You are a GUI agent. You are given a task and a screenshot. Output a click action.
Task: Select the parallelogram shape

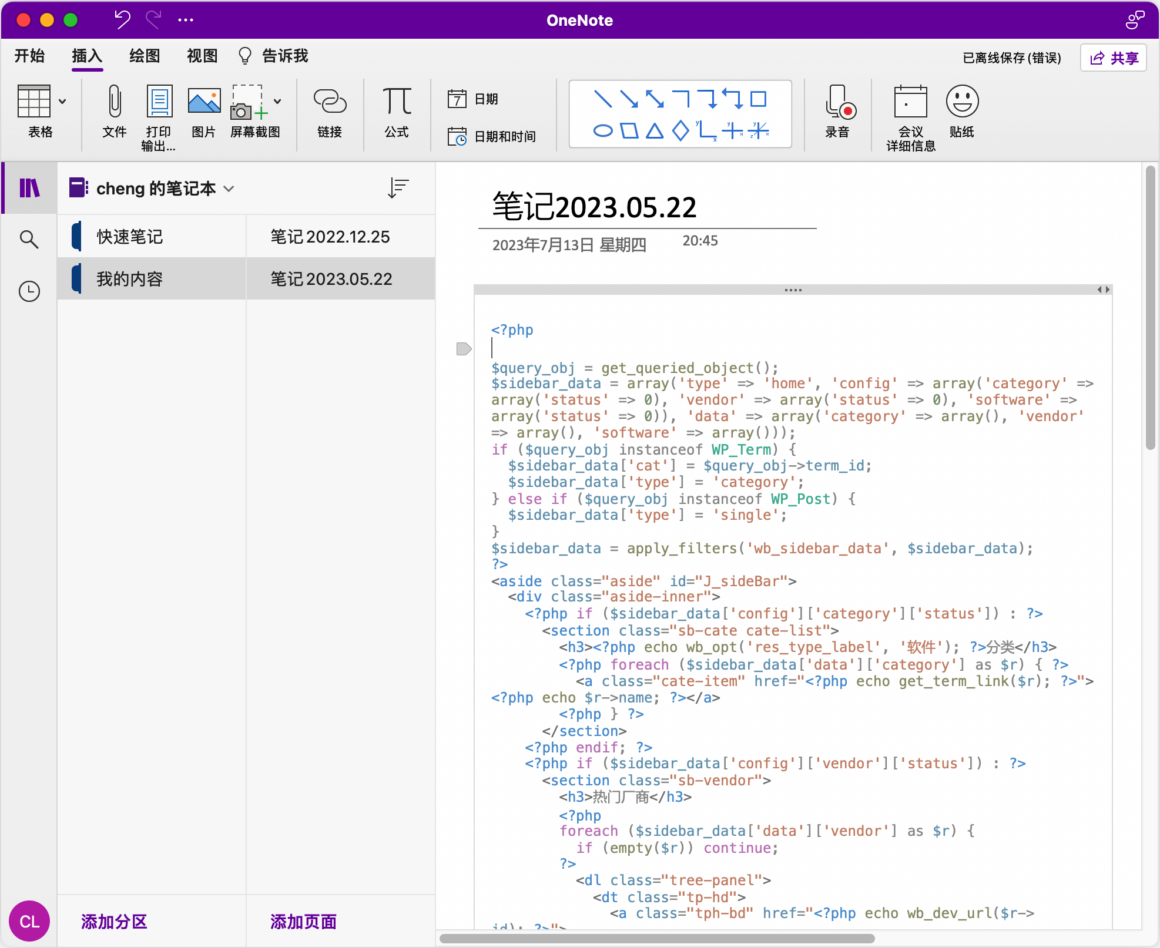pyautogui.click(x=629, y=131)
